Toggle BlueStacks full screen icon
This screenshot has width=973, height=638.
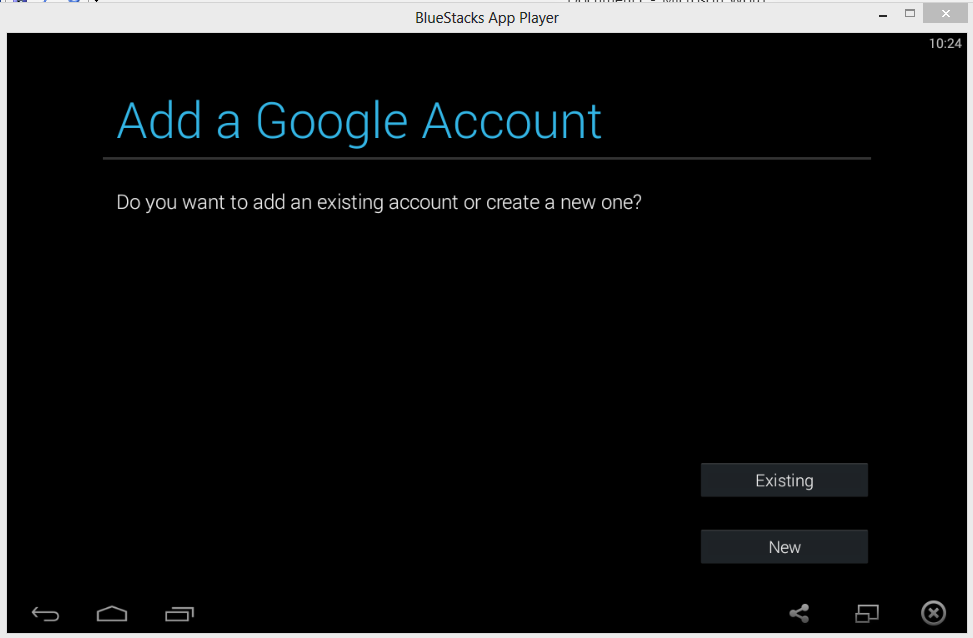coord(867,613)
